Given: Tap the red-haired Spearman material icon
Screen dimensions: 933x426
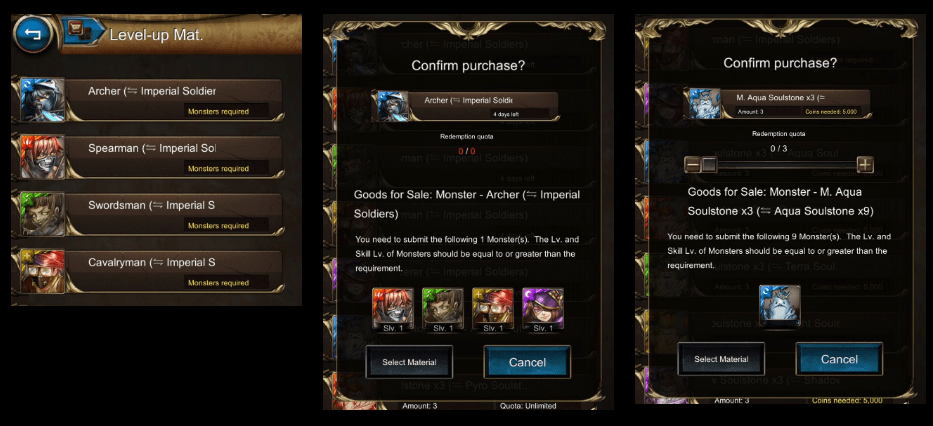Looking at the screenshot, I should coord(393,309).
